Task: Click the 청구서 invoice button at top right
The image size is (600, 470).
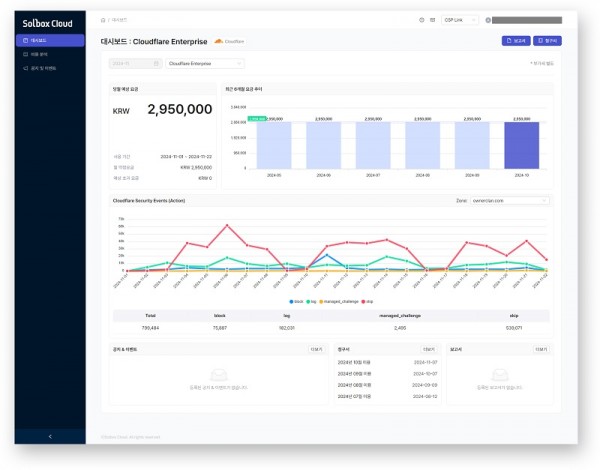Action: click(547, 41)
